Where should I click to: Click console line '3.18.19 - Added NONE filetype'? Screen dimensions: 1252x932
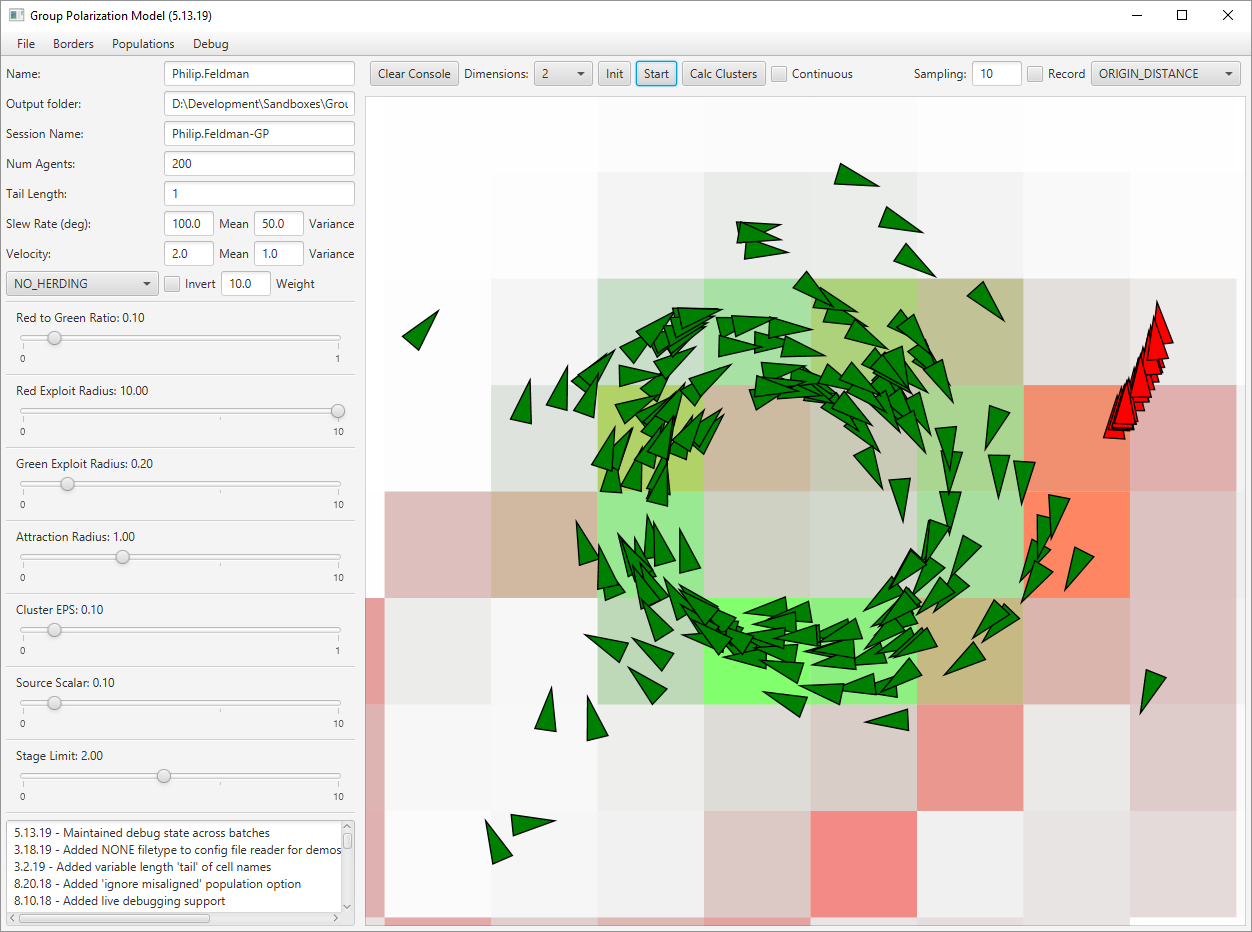point(177,850)
